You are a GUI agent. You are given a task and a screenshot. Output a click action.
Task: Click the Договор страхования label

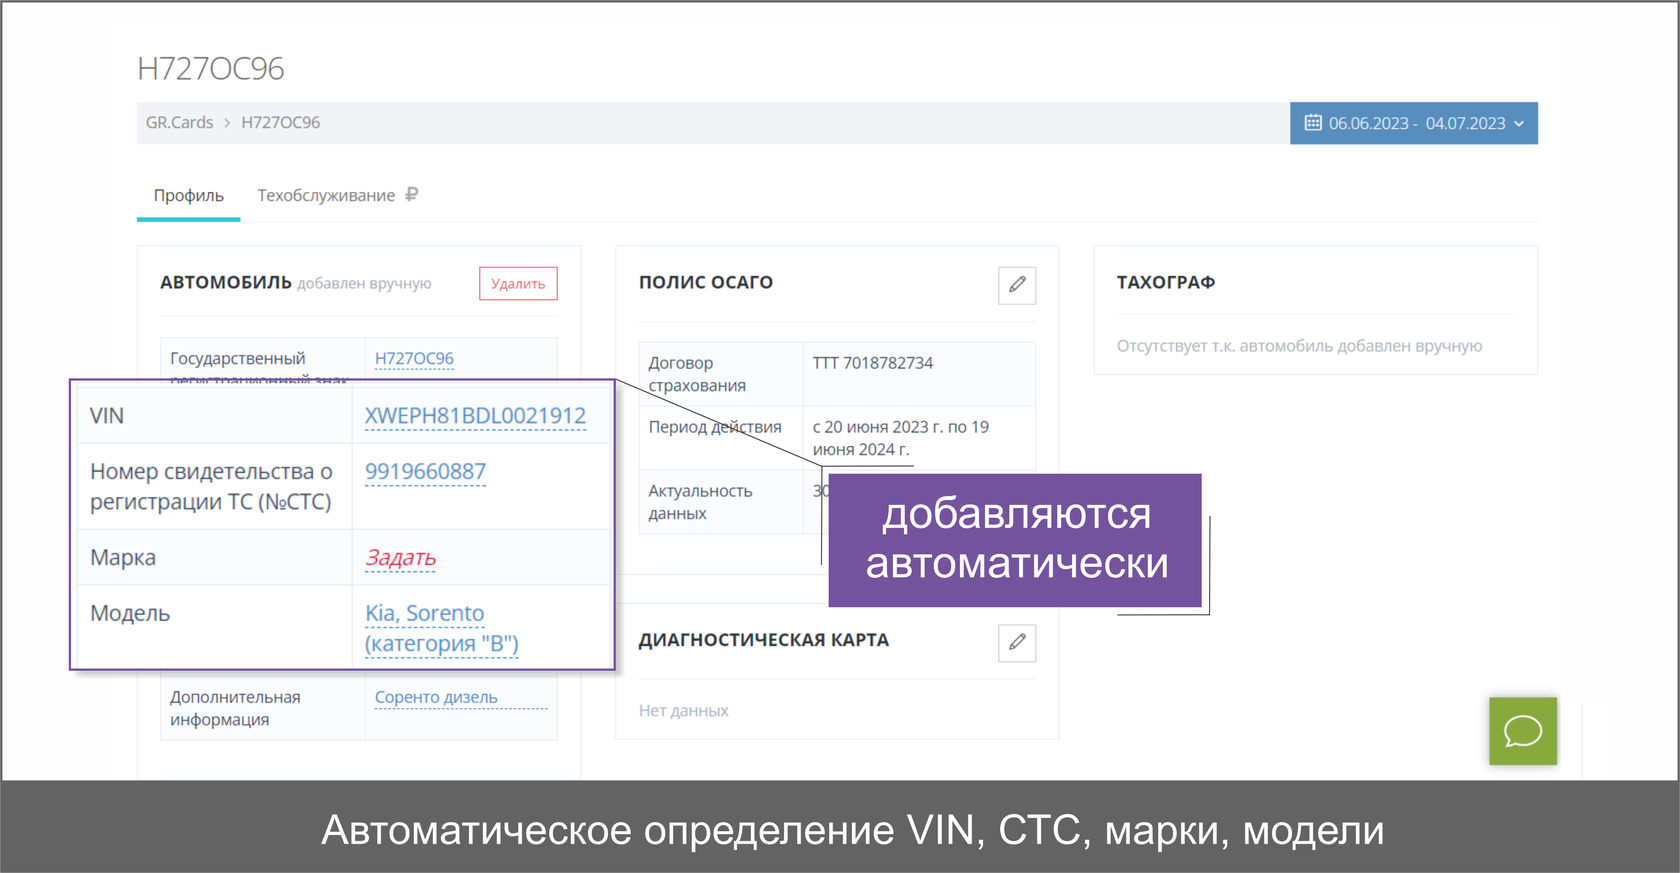697,374
